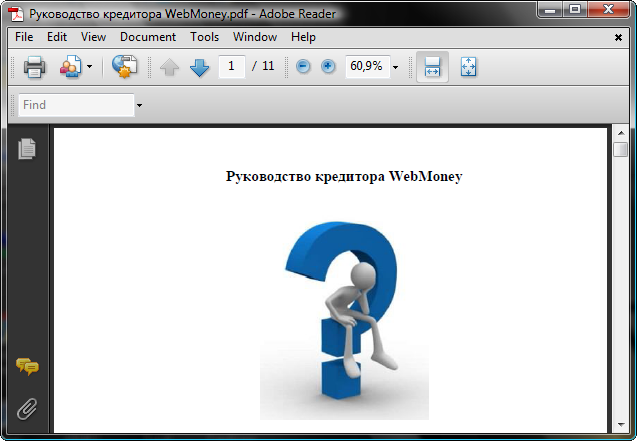Toggle fit width scrolling mode icon

click(x=432, y=67)
